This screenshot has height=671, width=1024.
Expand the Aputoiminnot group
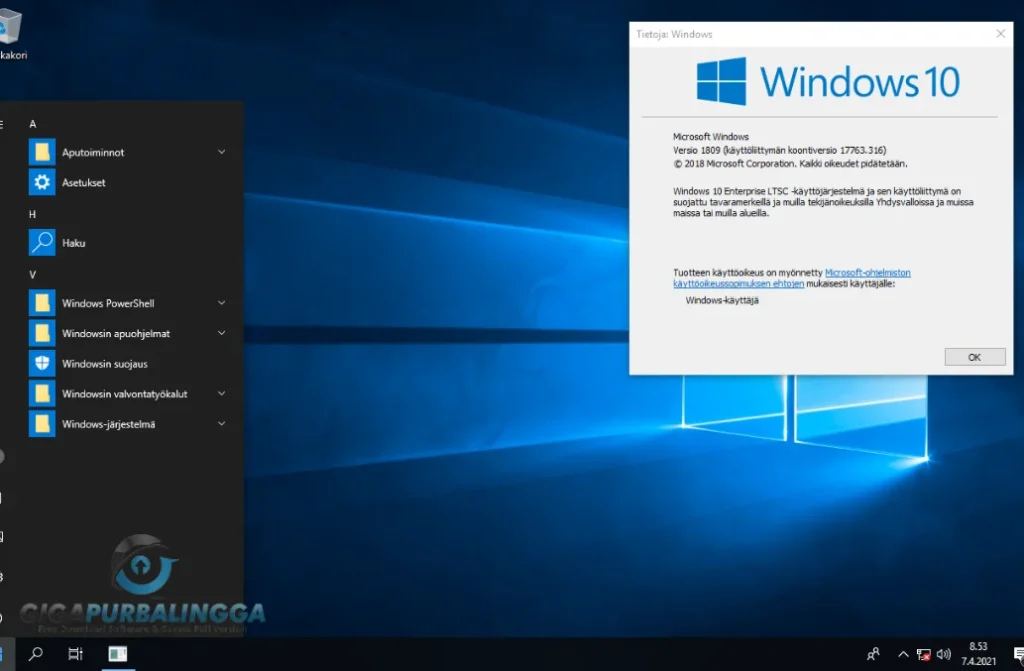point(221,152)
